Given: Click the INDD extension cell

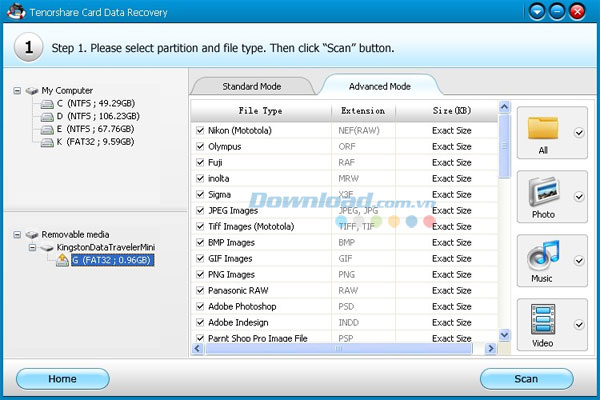Looking at the screenshot, I should tap(349, 323).
